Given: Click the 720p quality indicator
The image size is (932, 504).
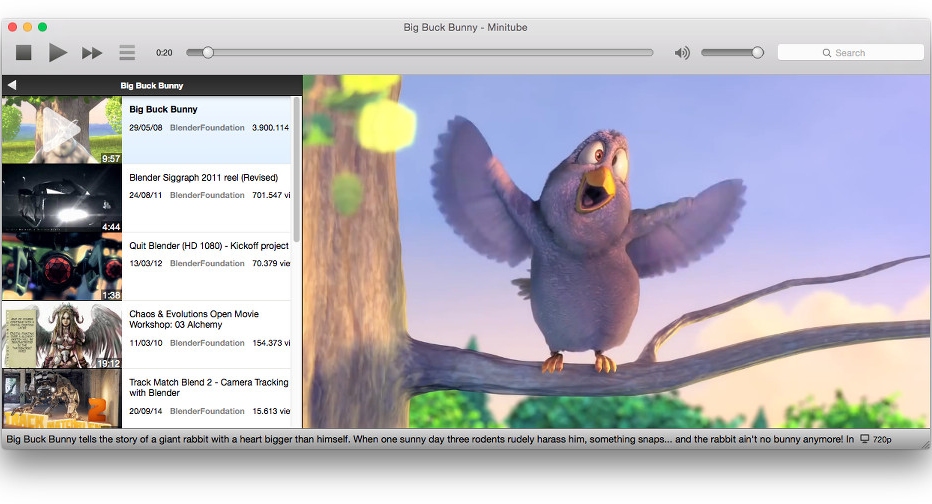Looking at the screenshot, I should pos(882,440).
